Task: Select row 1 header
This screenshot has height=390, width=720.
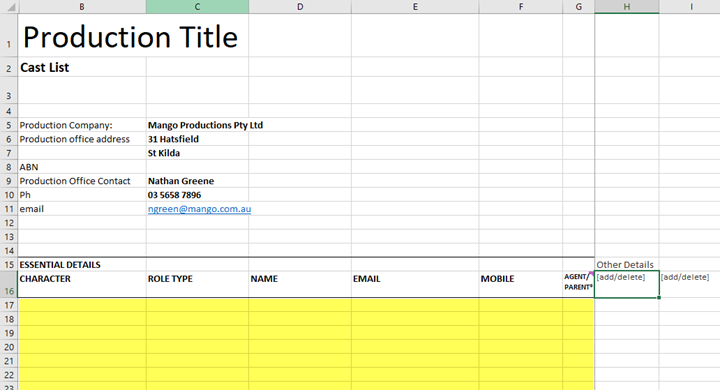Action: pyautogui.click(x=9, y=35)
